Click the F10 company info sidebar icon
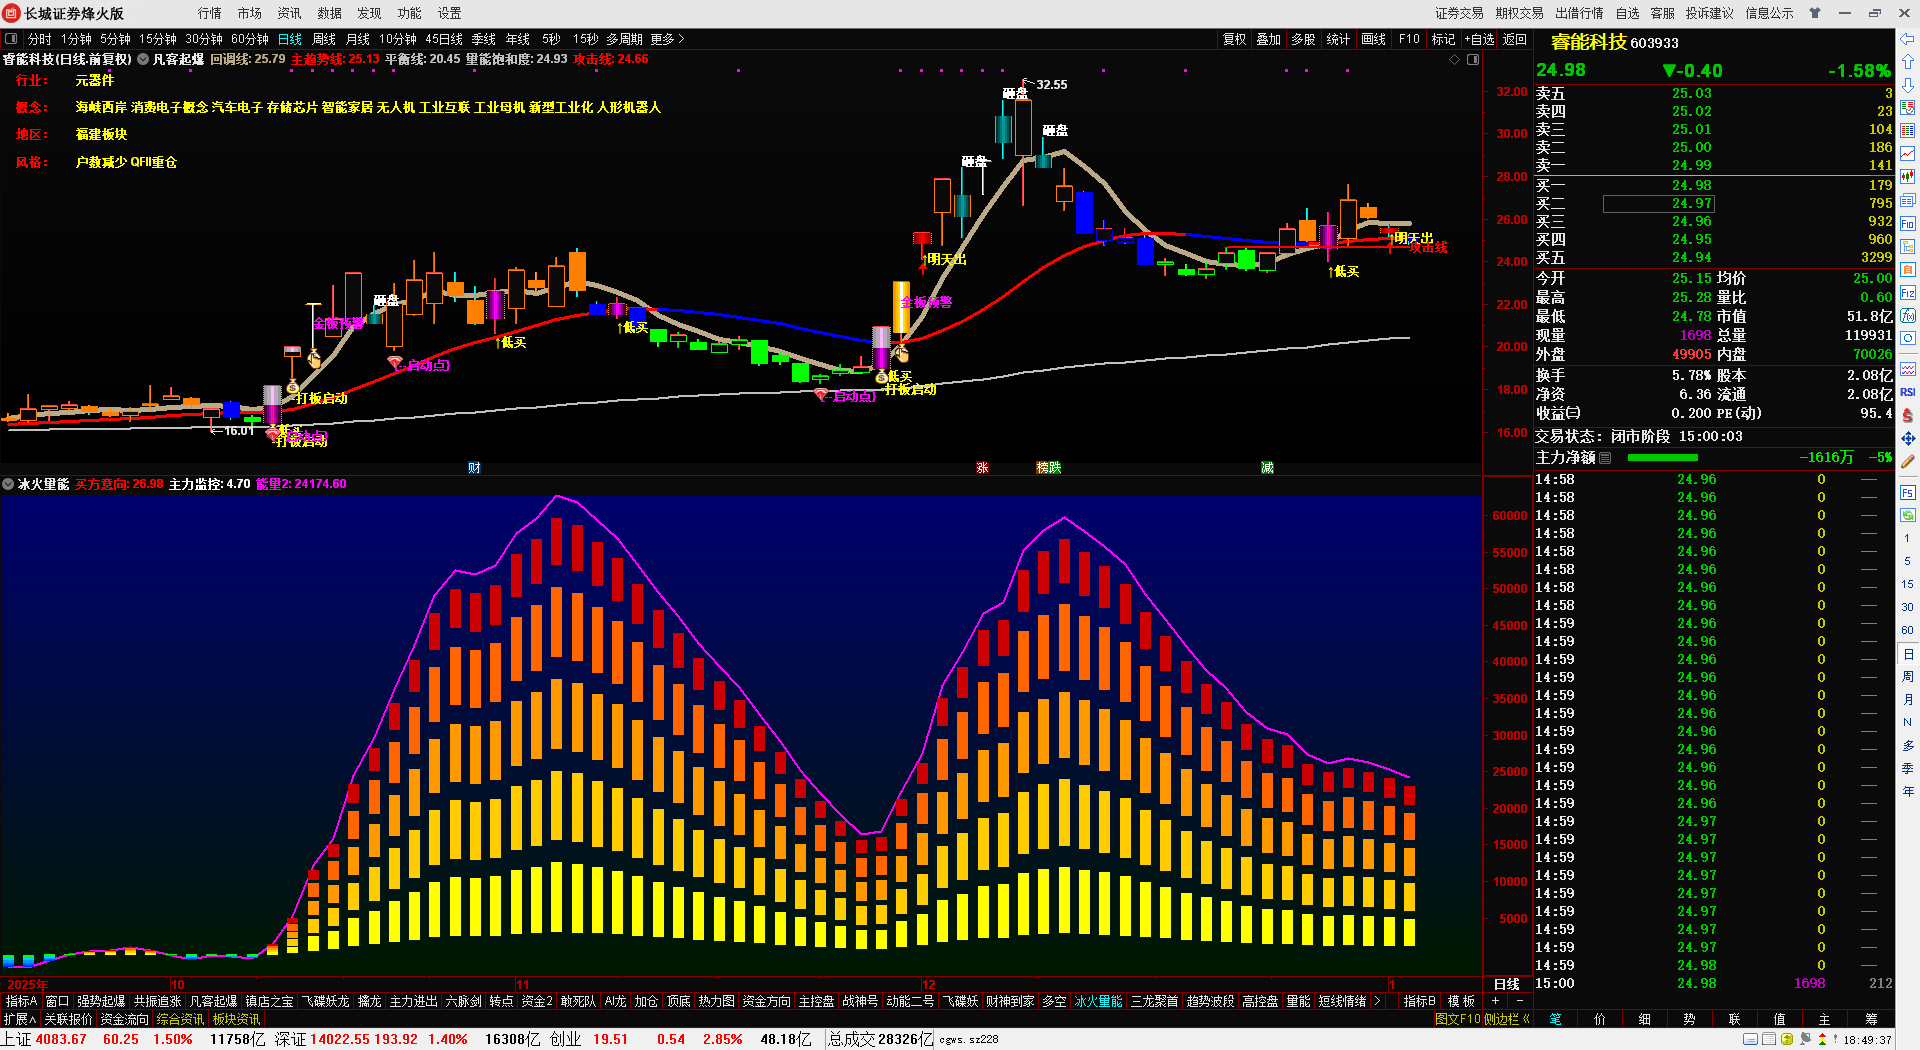Screen dimensions: 1920x1050 pos(1908,223)
